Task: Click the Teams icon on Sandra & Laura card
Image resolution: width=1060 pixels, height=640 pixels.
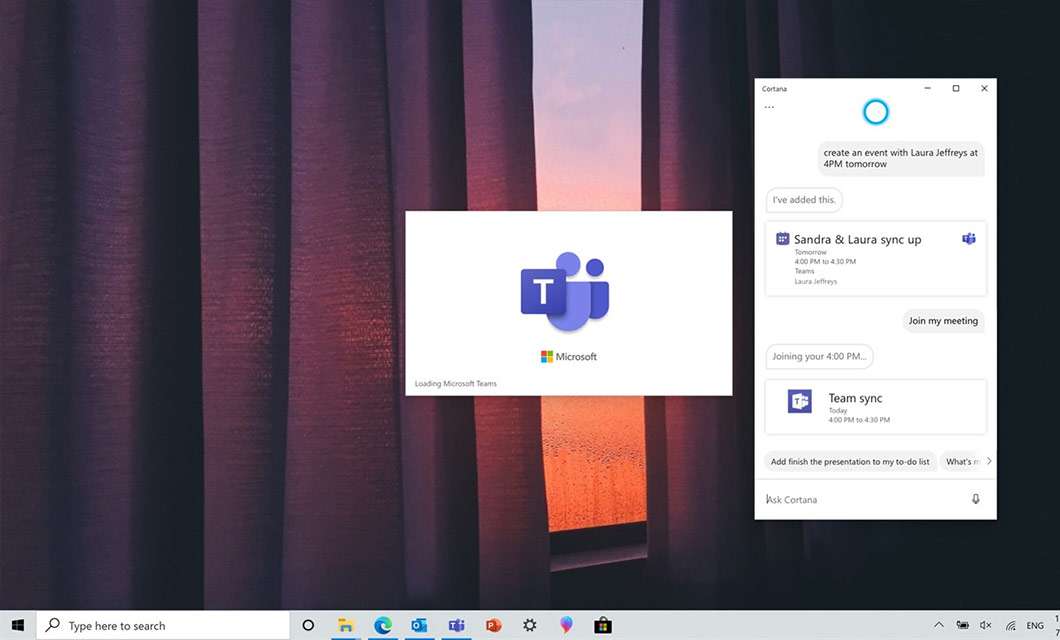Action: pyautogui.click(x=968, y=239)
